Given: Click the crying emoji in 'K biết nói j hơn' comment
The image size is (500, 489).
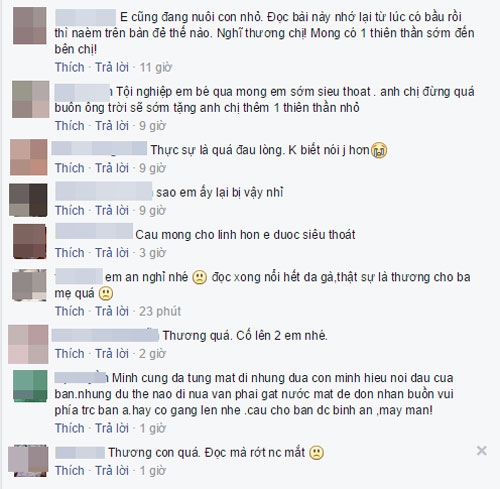Looking at the screenshot, I should pyautogui.click(x=379, y=150).
